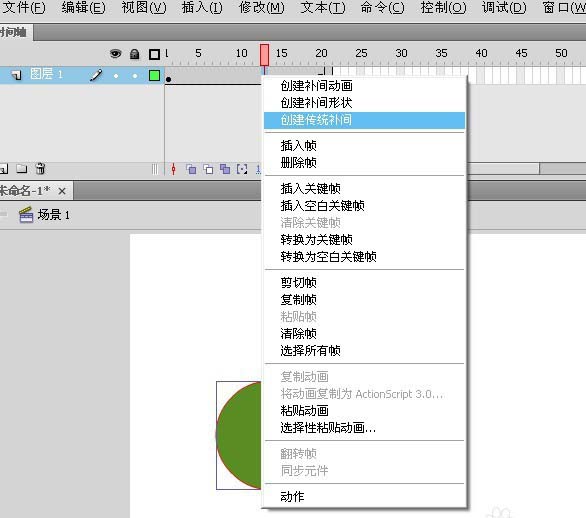The image size is (586, 518).
Task: Open the 文本(T) menu
Action: click(323, 7)
